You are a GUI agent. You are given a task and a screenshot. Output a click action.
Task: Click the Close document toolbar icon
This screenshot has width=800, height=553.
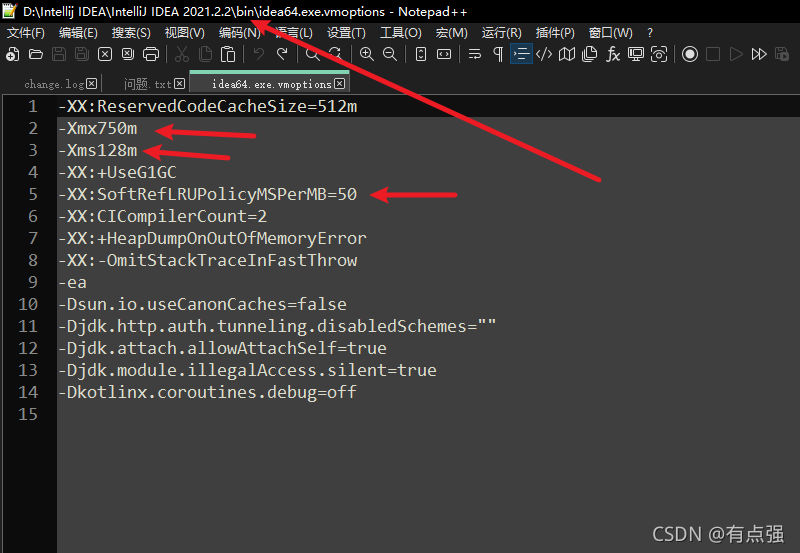coord(105,54)
